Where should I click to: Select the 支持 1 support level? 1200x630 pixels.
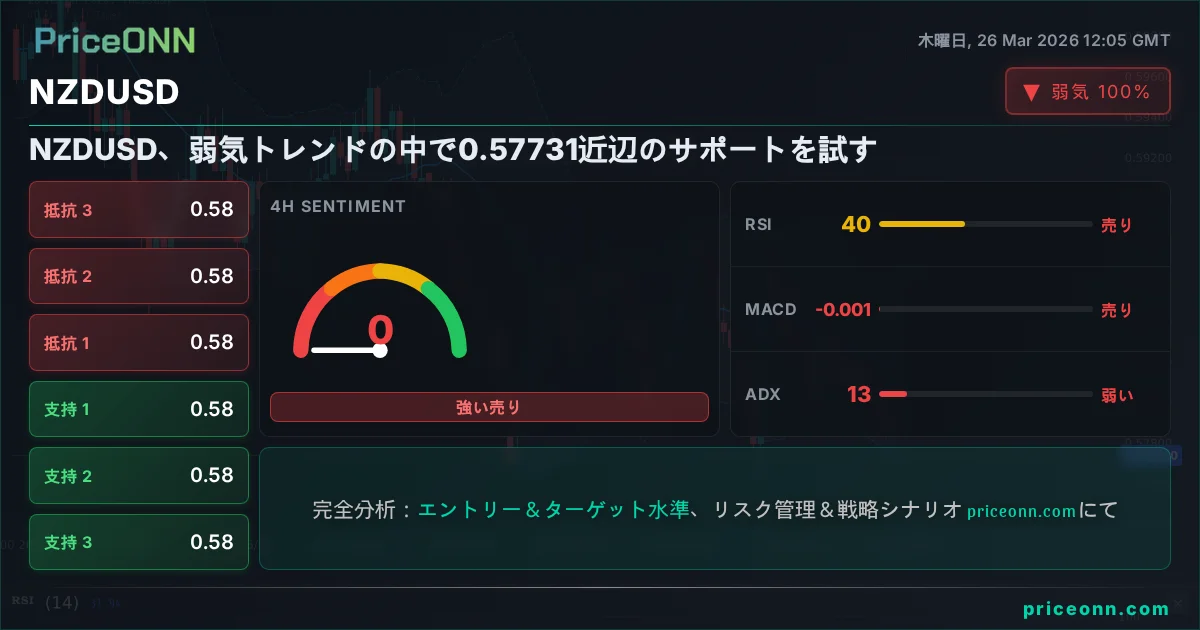[139, 409]
